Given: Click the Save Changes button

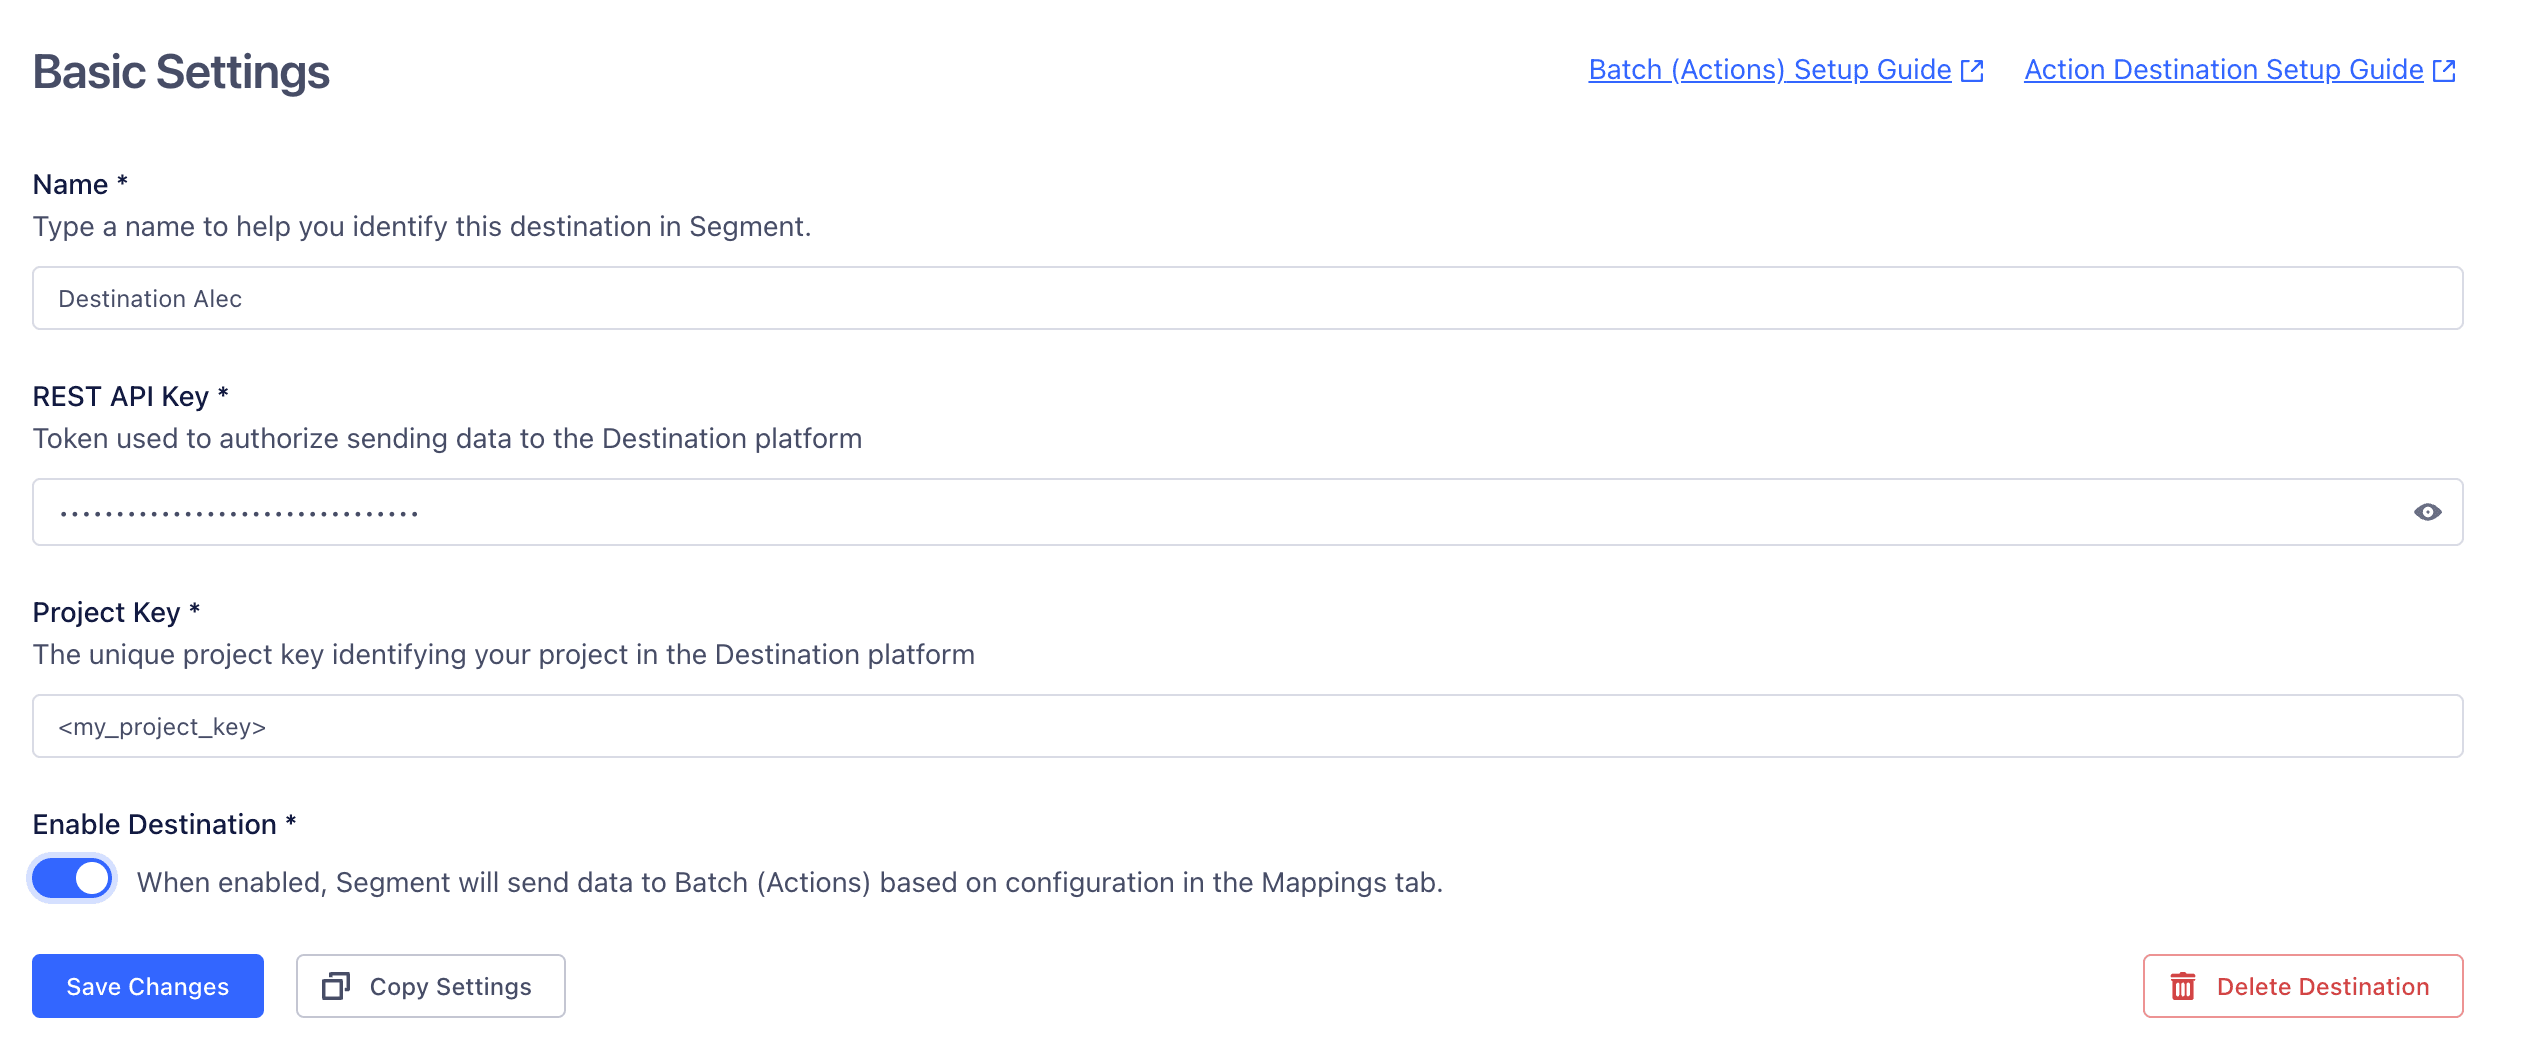Looking at the screenshot, I should point(147,986).
